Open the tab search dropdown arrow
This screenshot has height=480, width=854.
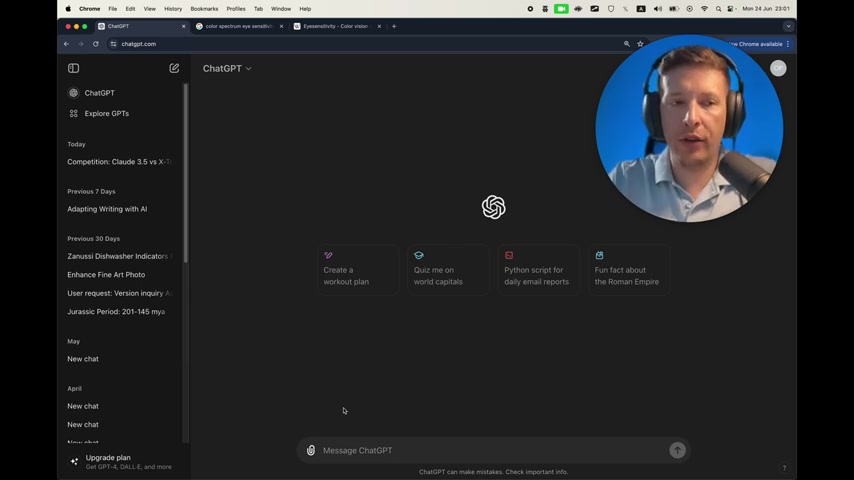tap(788, 26)
